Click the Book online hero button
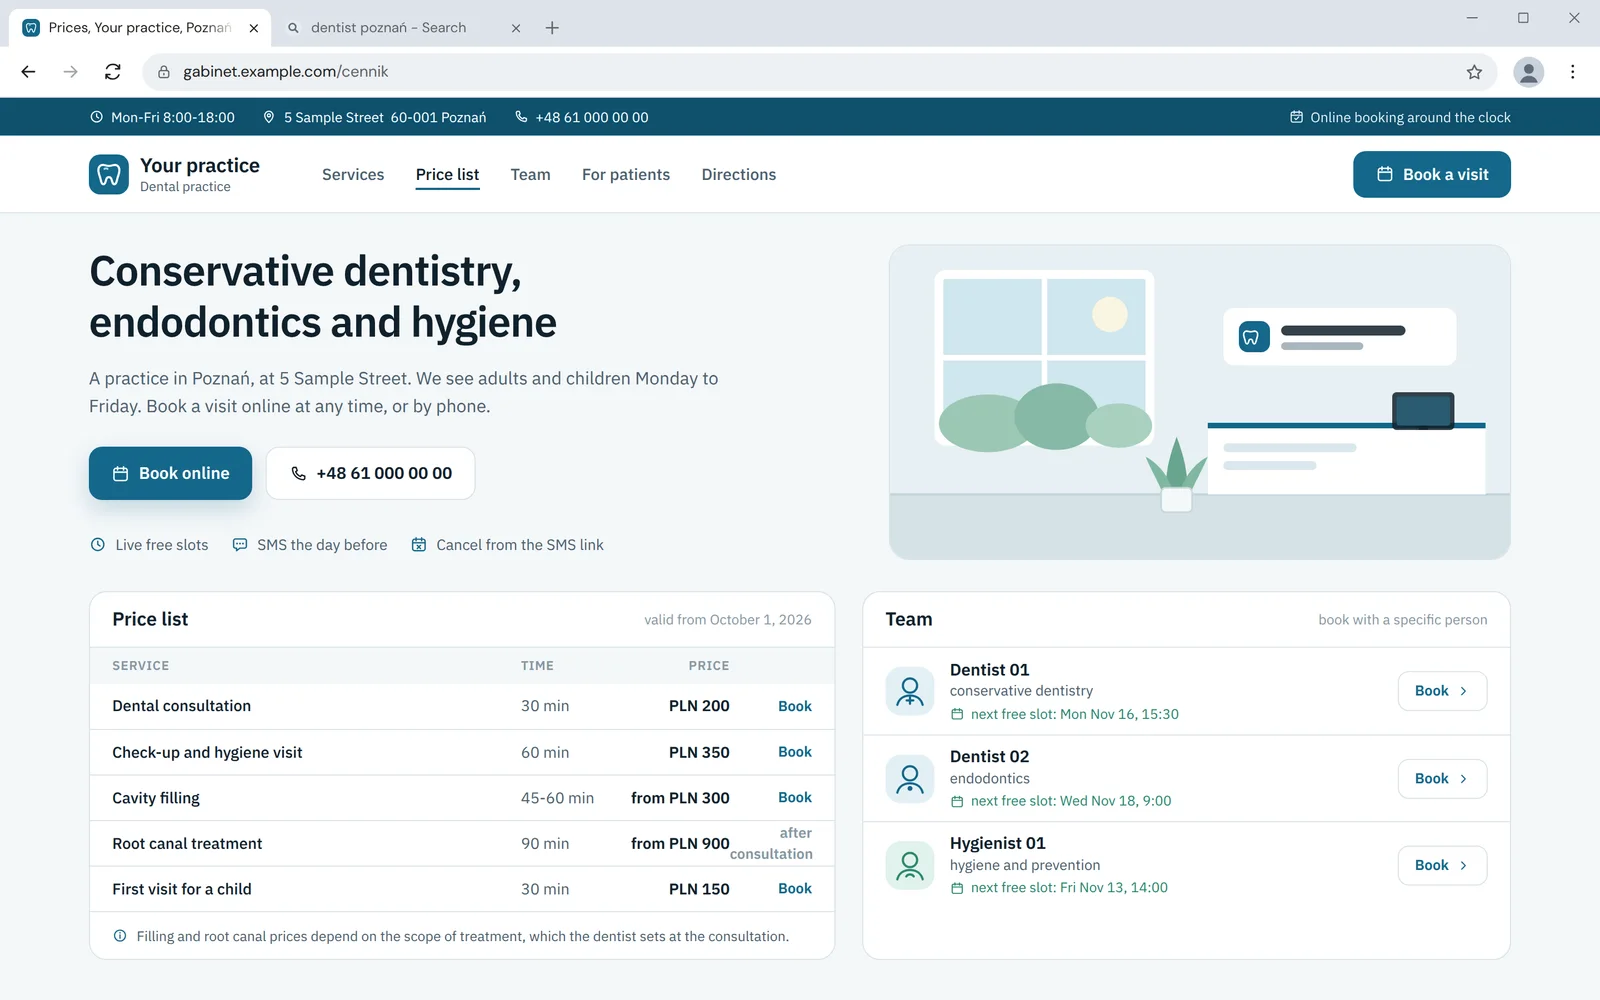 pos(170,473)
